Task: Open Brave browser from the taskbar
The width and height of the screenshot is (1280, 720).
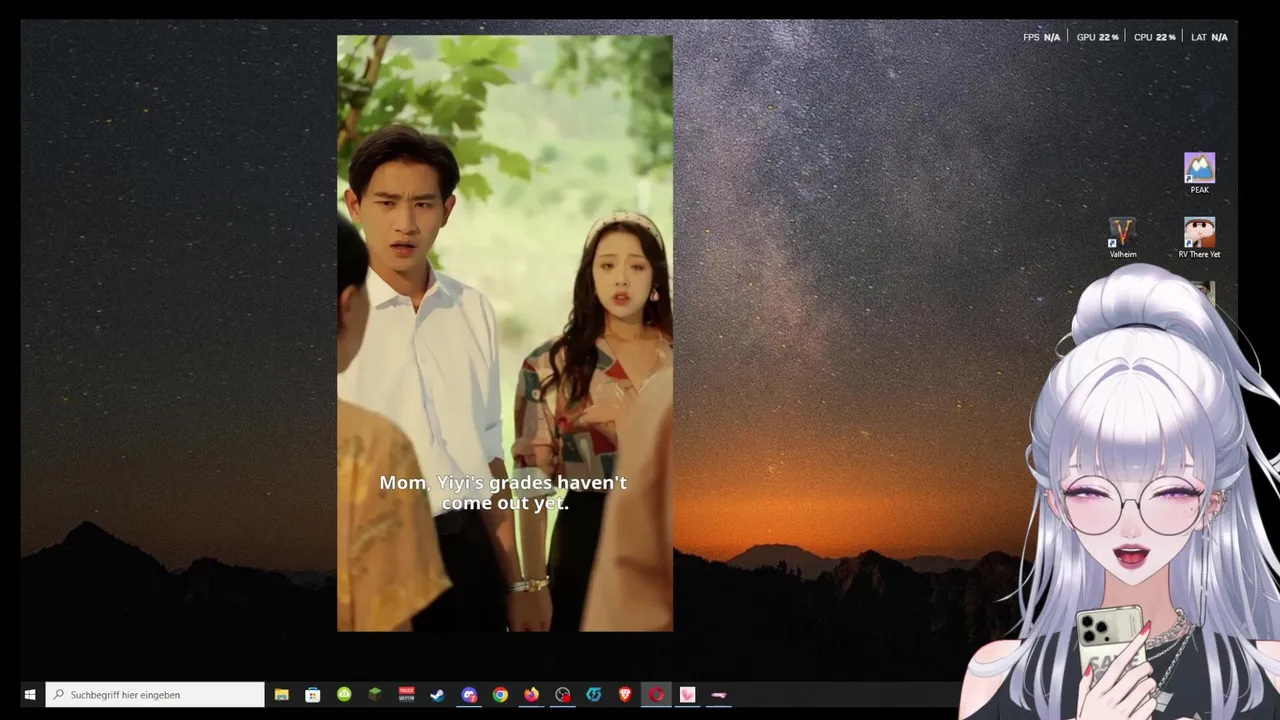Action: (x=625, y=694)
